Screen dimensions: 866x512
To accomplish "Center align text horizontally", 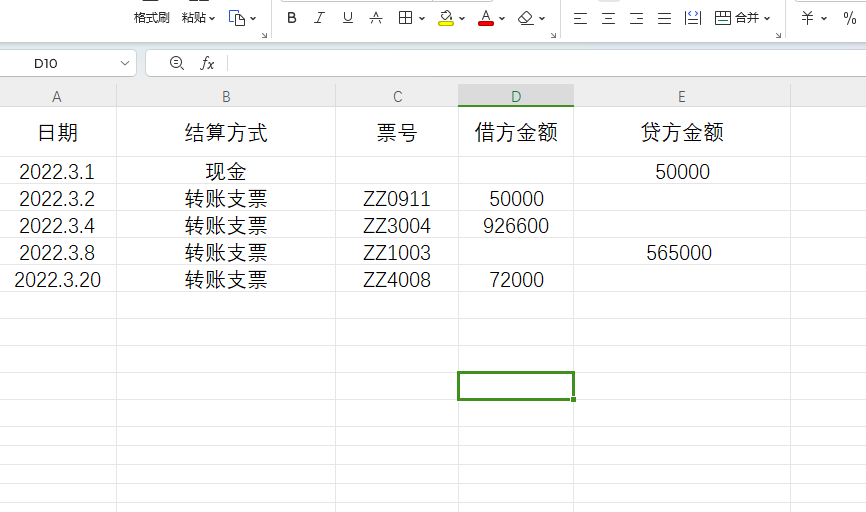I will click(x=609, y=18).
